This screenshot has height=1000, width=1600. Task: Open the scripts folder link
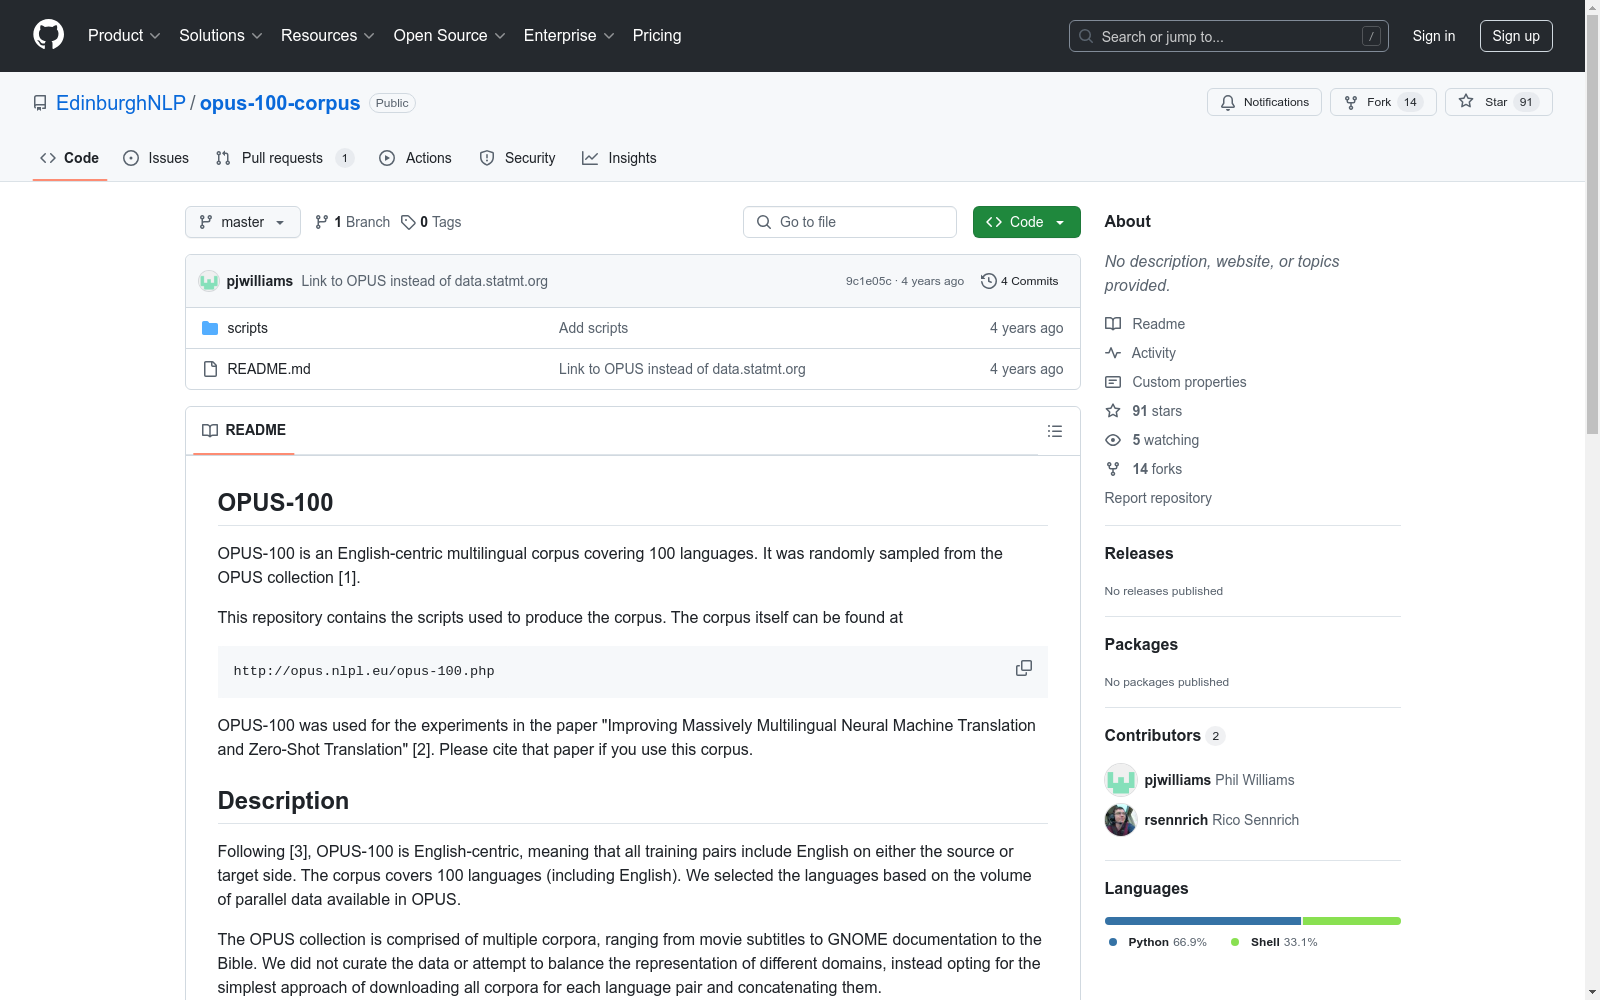(248, 328)
